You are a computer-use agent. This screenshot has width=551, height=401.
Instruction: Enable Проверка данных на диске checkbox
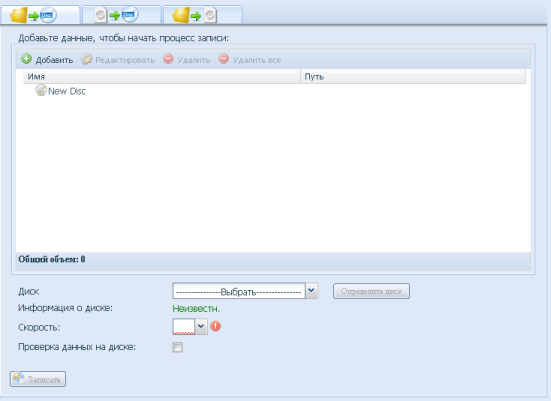coord(177,347)
